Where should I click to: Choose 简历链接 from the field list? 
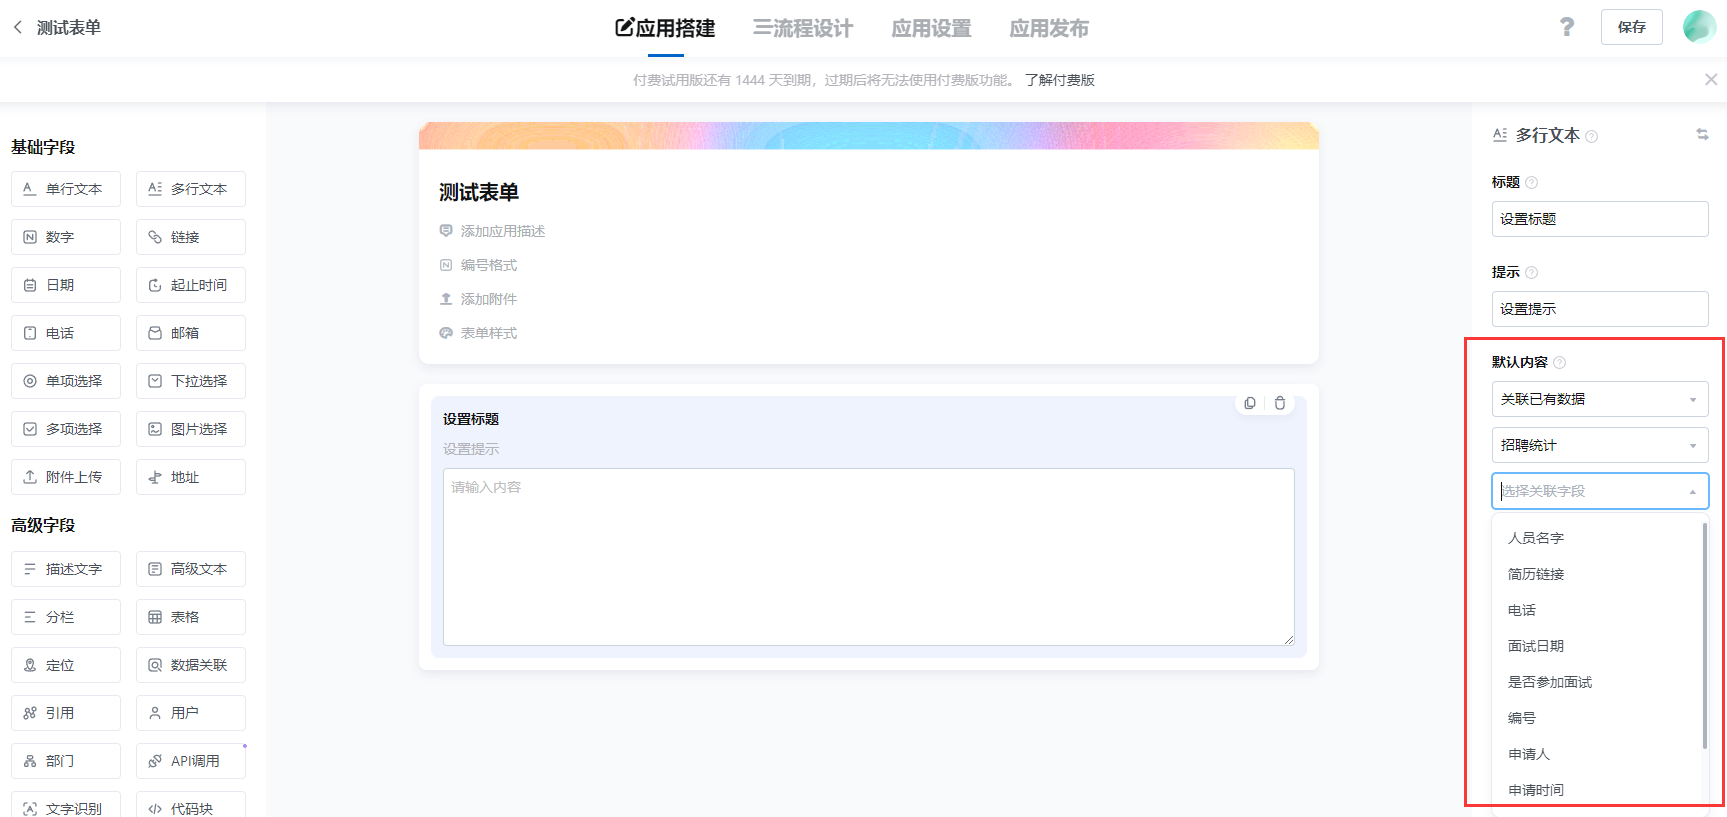[1598, 574]
